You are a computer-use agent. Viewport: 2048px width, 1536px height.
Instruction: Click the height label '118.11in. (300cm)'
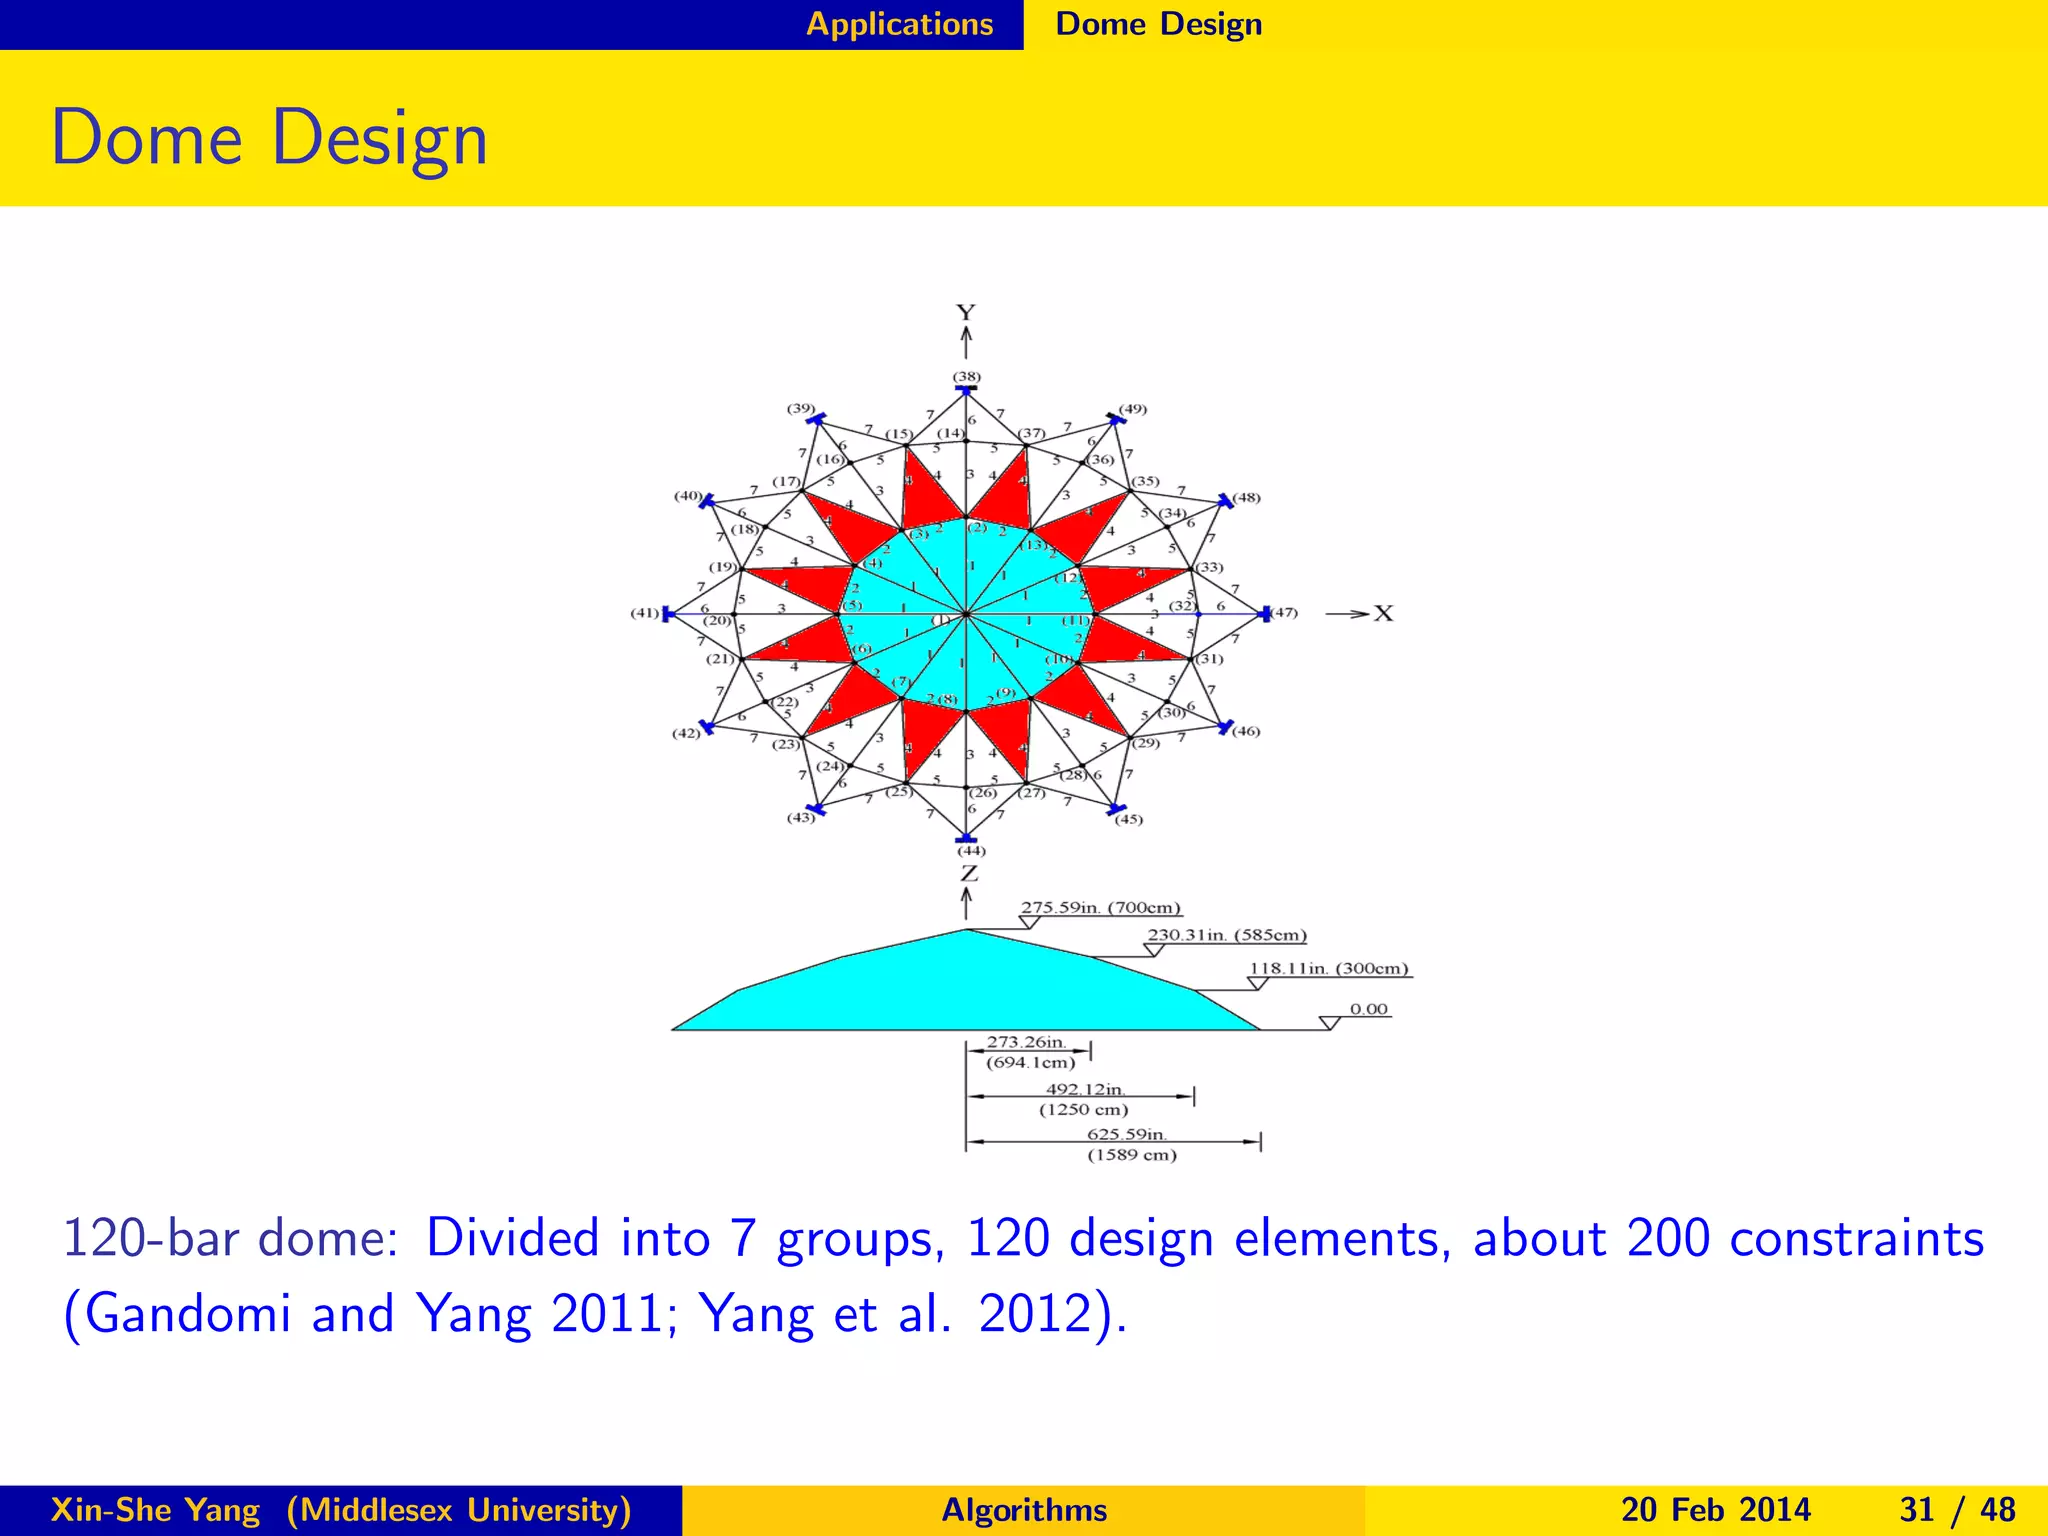(x=1329, y=968)
